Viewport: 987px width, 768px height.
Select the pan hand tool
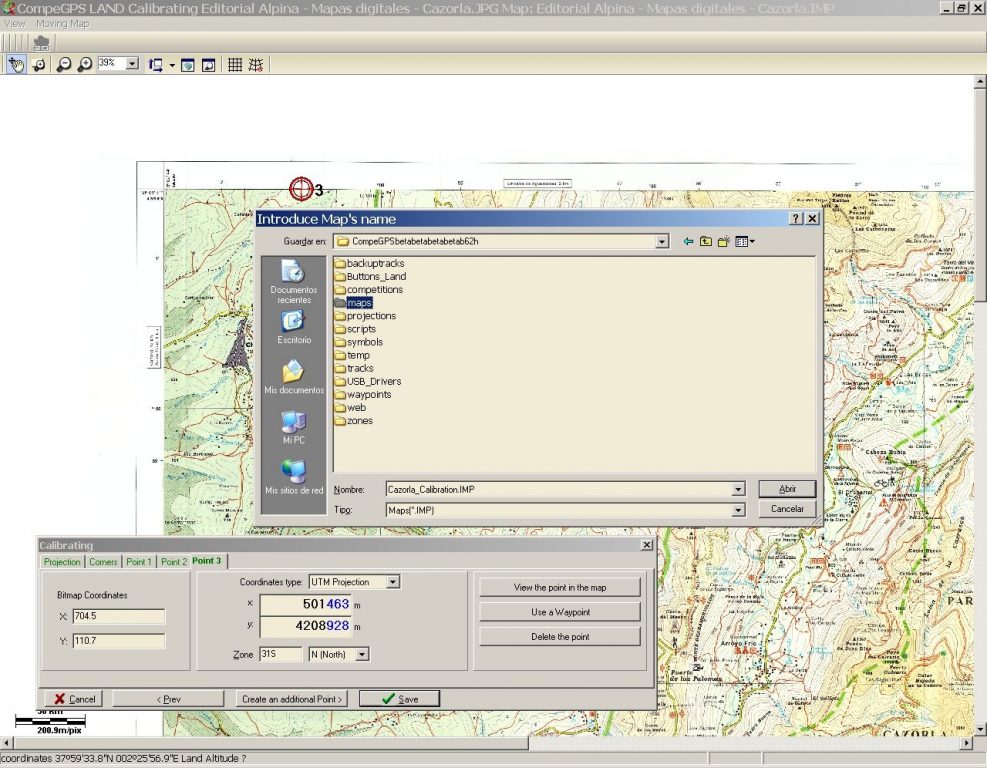16,64
